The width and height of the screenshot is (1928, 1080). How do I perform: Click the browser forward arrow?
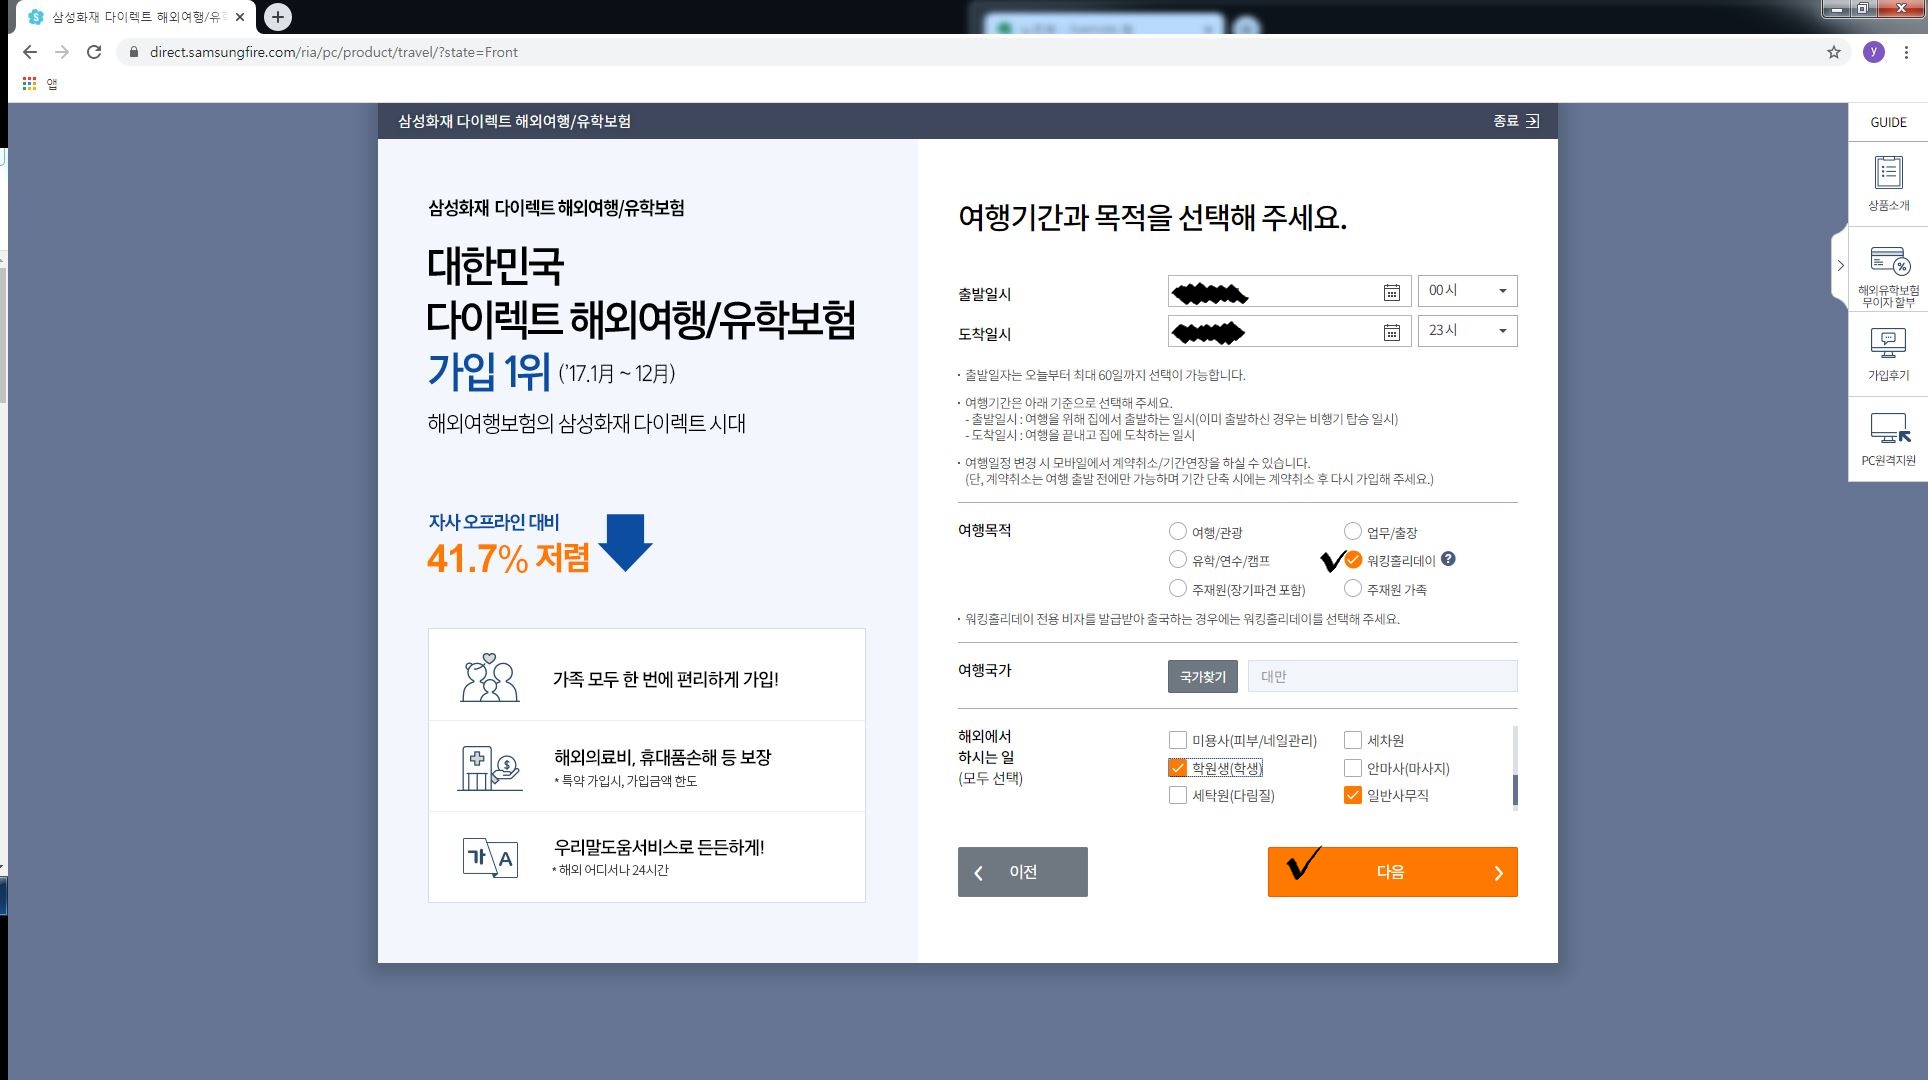62,52
